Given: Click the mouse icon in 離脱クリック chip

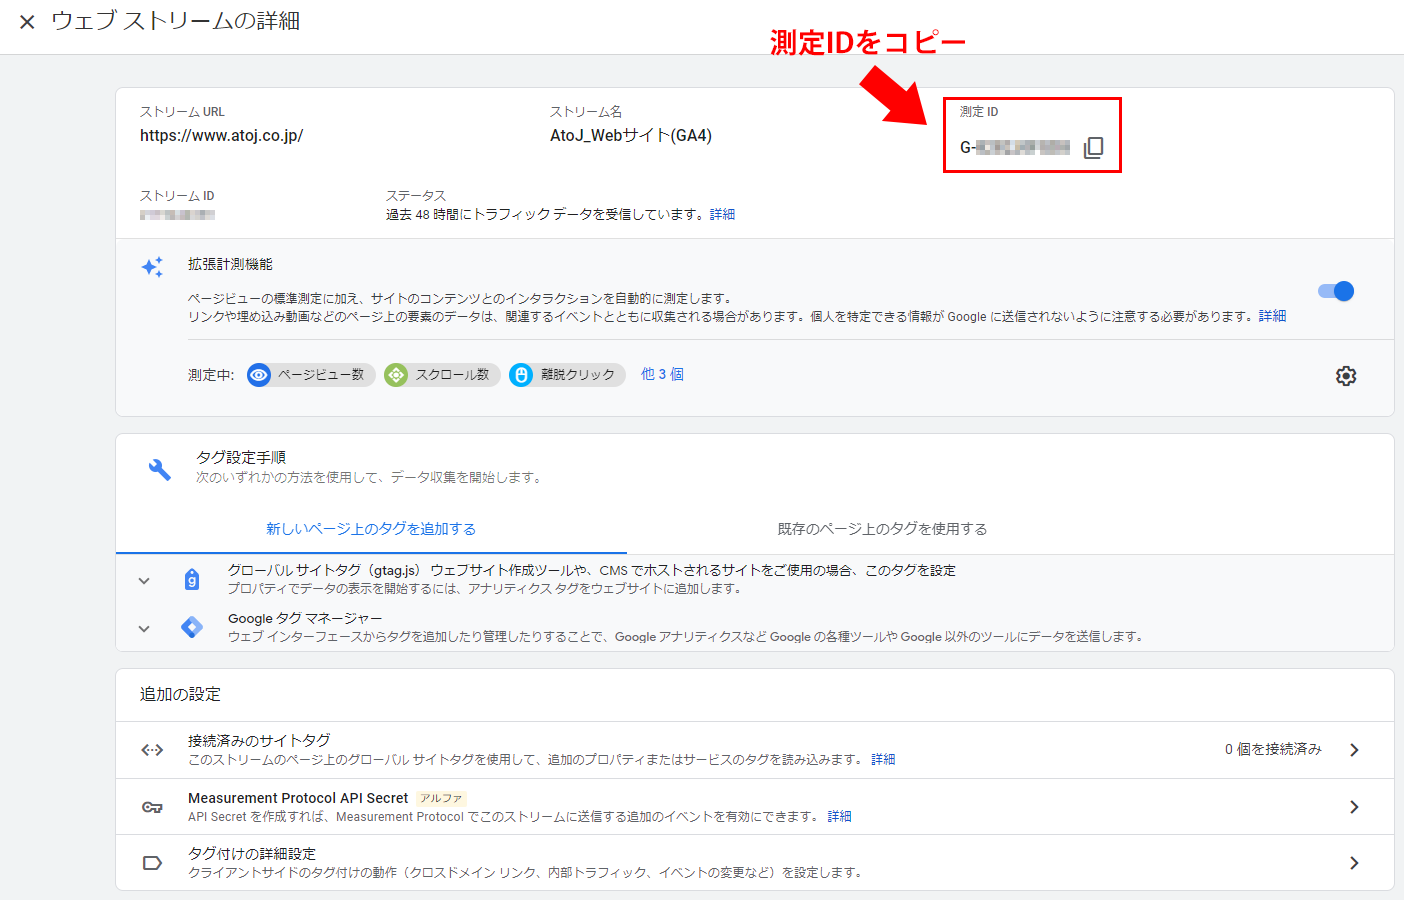Looking at the screenshot, I should (521, 375).
